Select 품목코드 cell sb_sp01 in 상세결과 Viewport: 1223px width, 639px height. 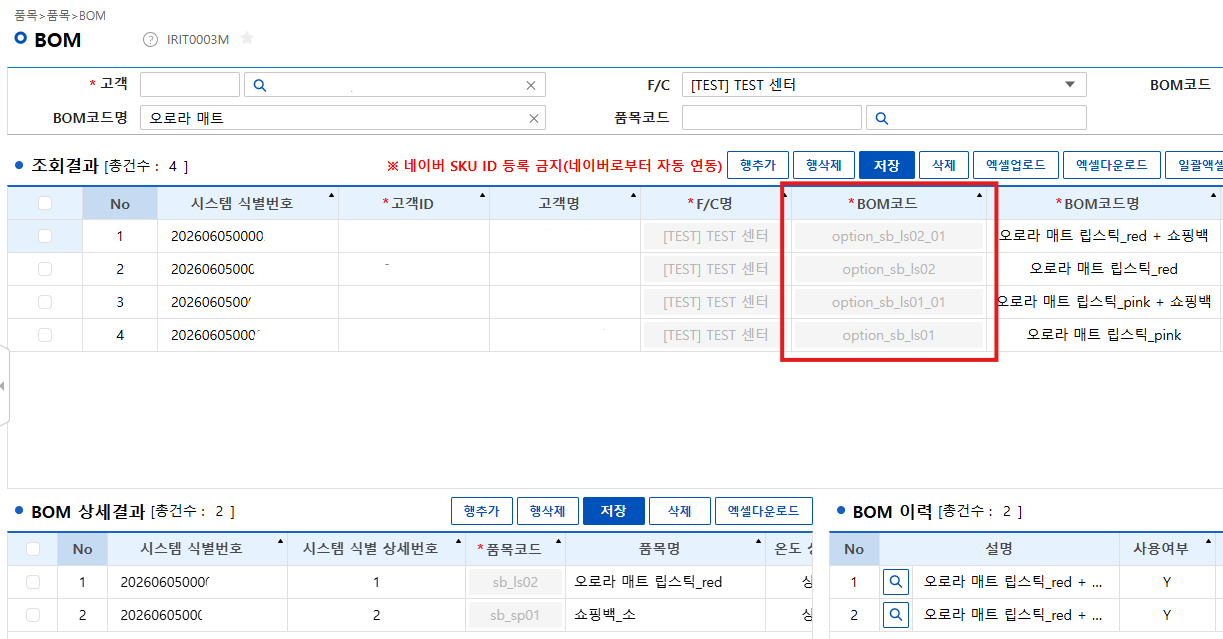pyautogui.click(x=515, y=615)
